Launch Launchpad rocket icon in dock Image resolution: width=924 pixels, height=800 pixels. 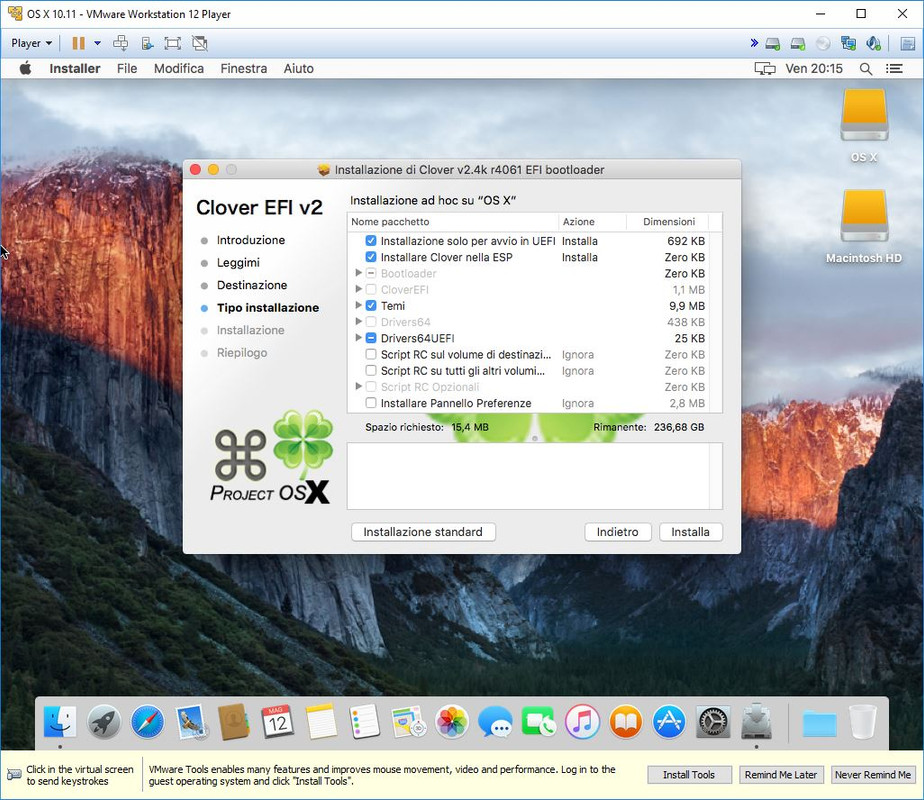104,721
